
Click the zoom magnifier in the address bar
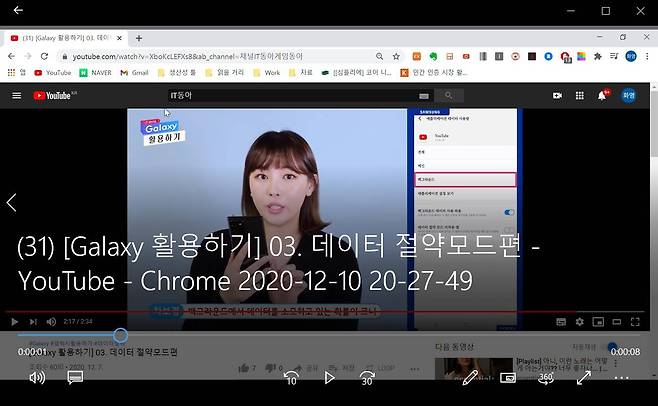pos(379,56)
